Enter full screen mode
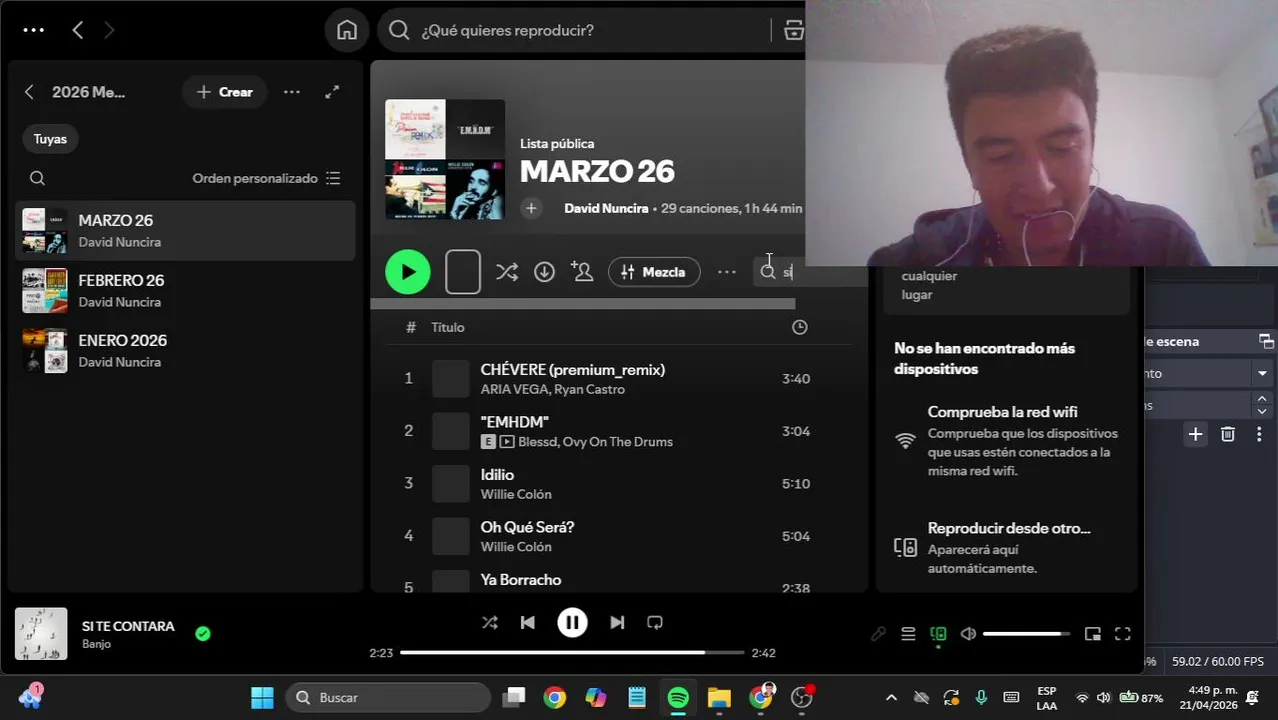This screenshot has width=1278, height=720. [1123, 634]
